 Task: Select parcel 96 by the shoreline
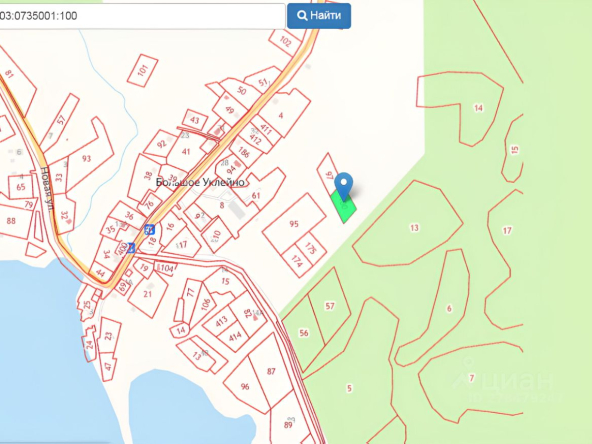245,387
